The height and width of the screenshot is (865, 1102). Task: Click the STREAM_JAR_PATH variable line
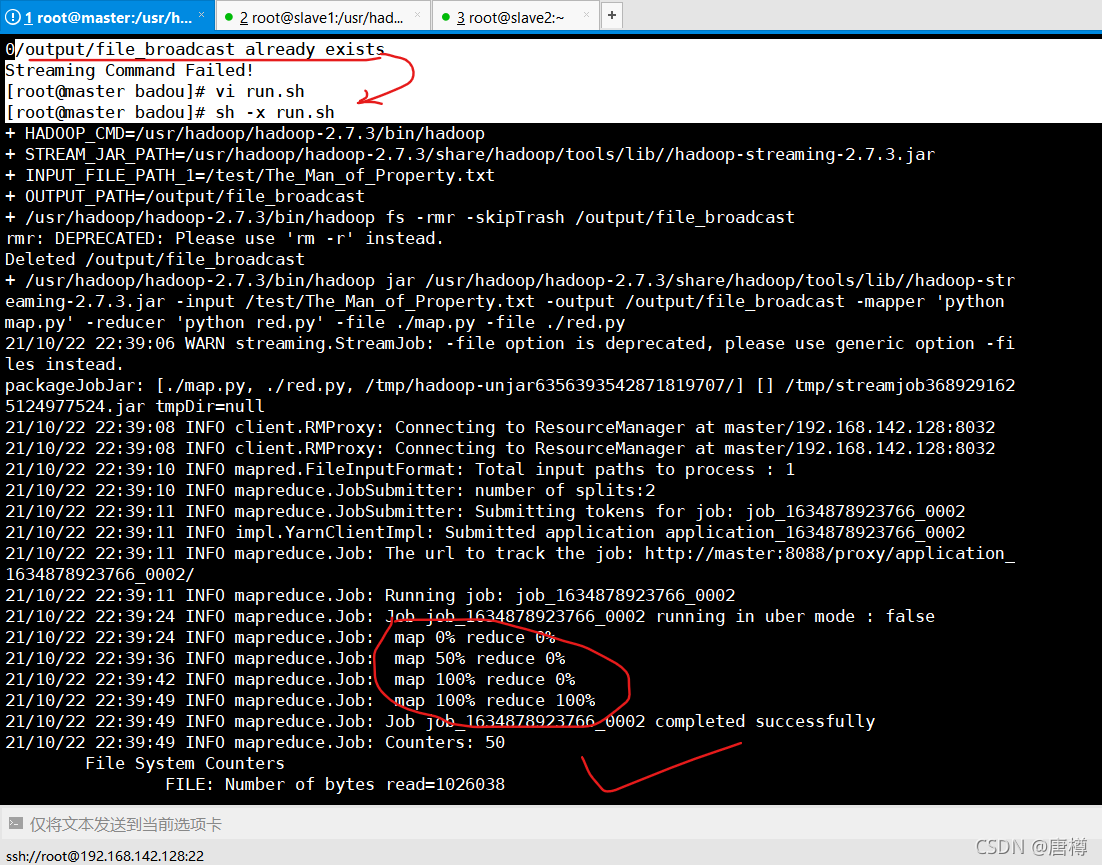[470, 155]
